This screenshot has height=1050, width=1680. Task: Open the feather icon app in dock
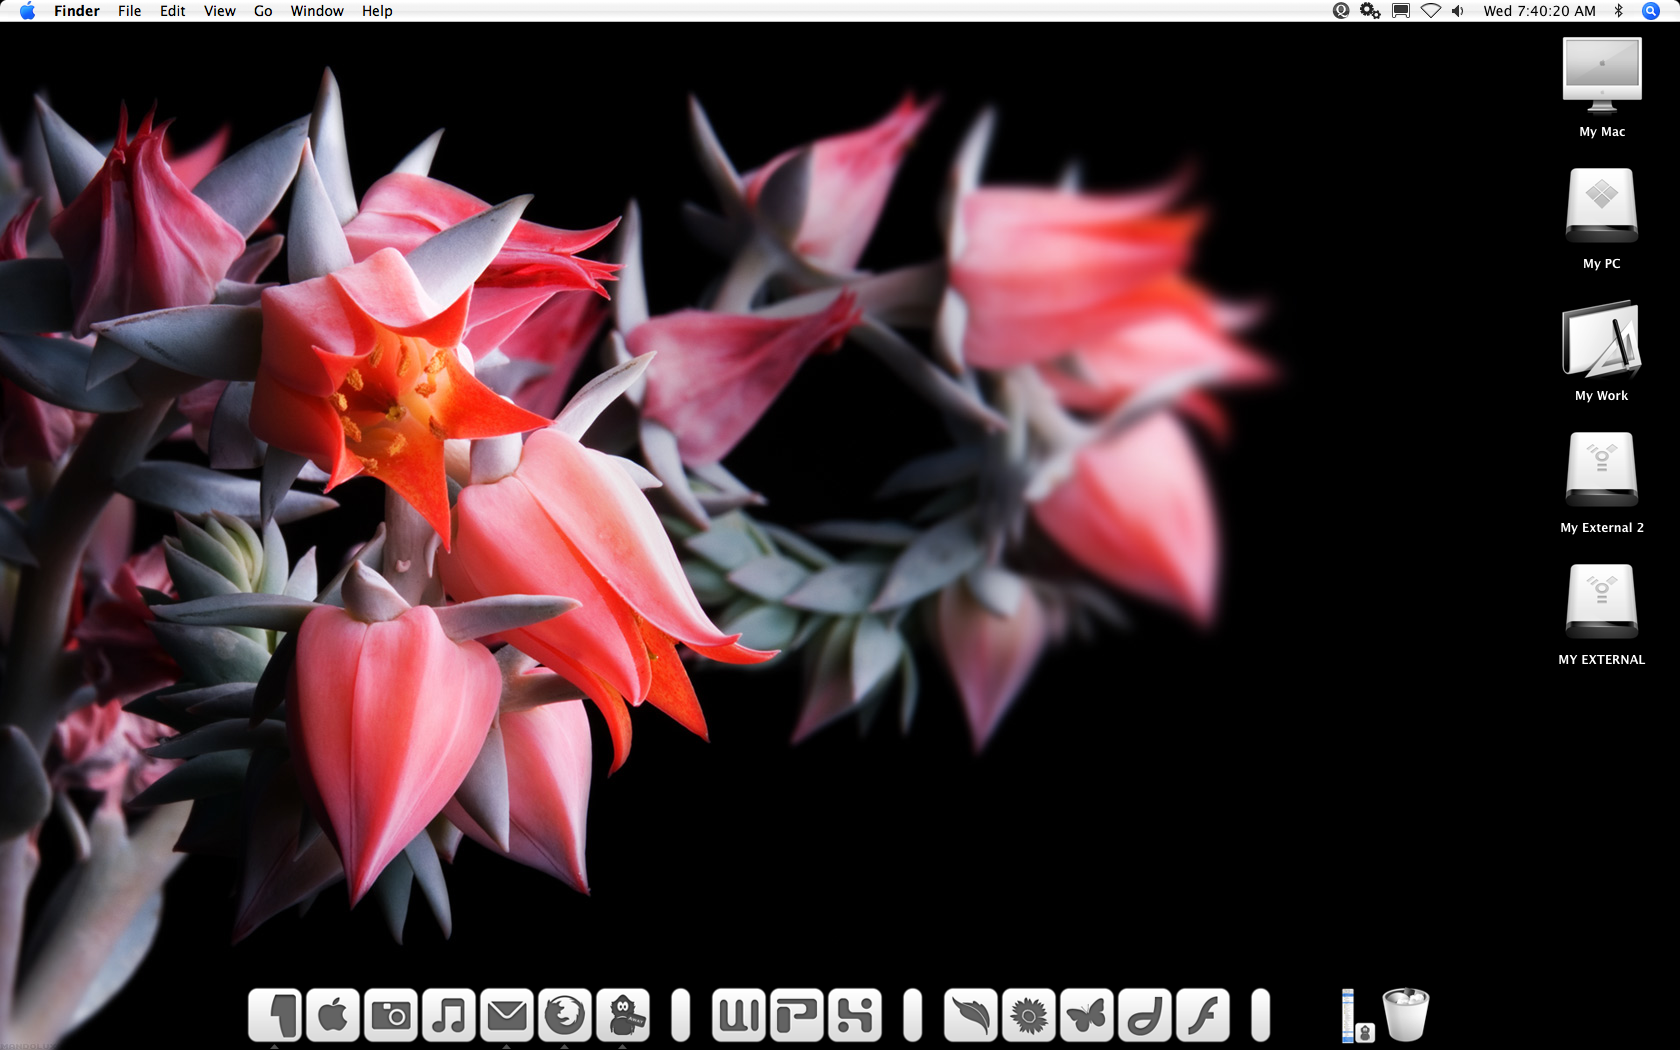click(971, 1015)
